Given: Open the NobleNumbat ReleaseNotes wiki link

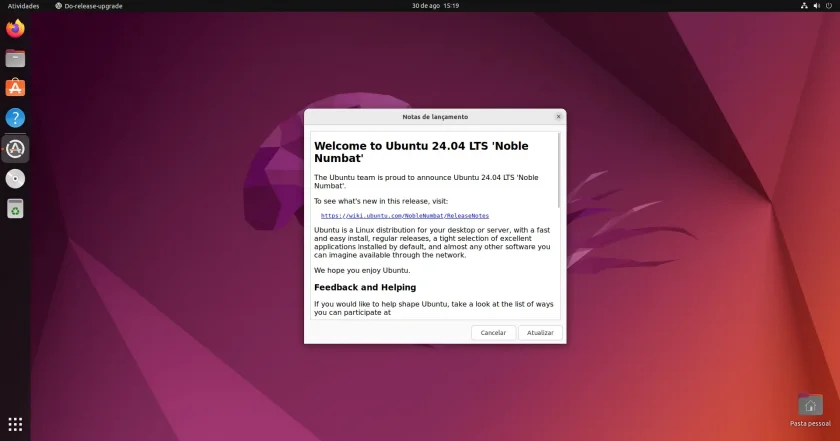Looking at the screenshot, I should coord(405,216).
